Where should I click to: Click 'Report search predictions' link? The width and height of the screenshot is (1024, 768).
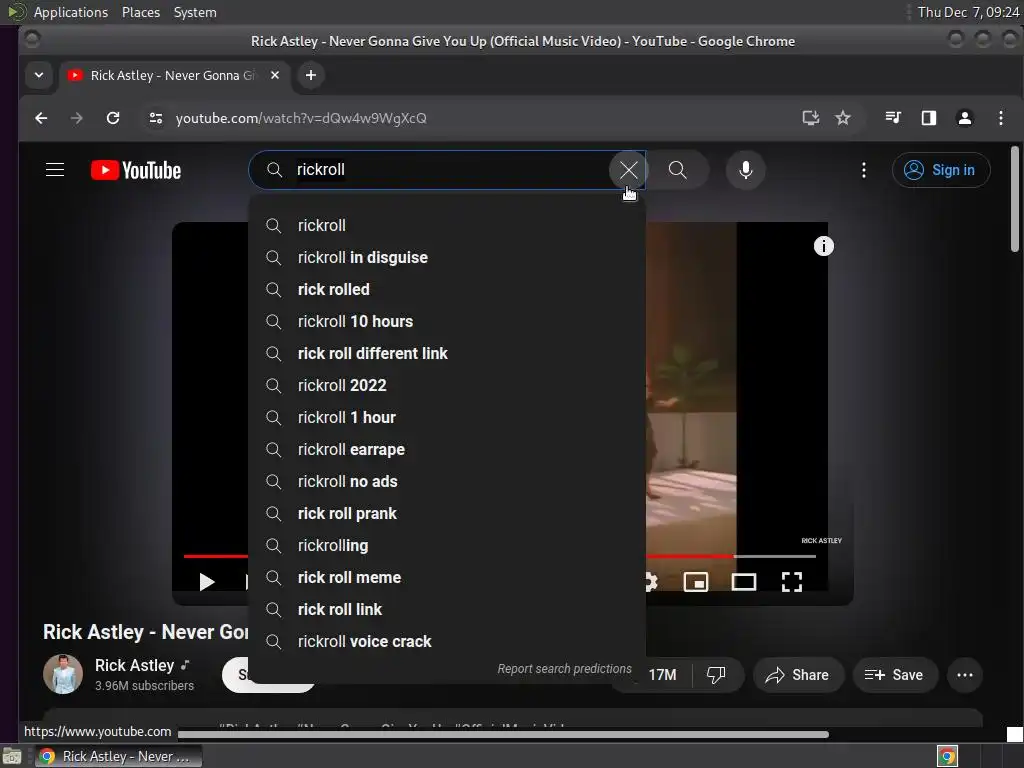click(x=564, y=669)
